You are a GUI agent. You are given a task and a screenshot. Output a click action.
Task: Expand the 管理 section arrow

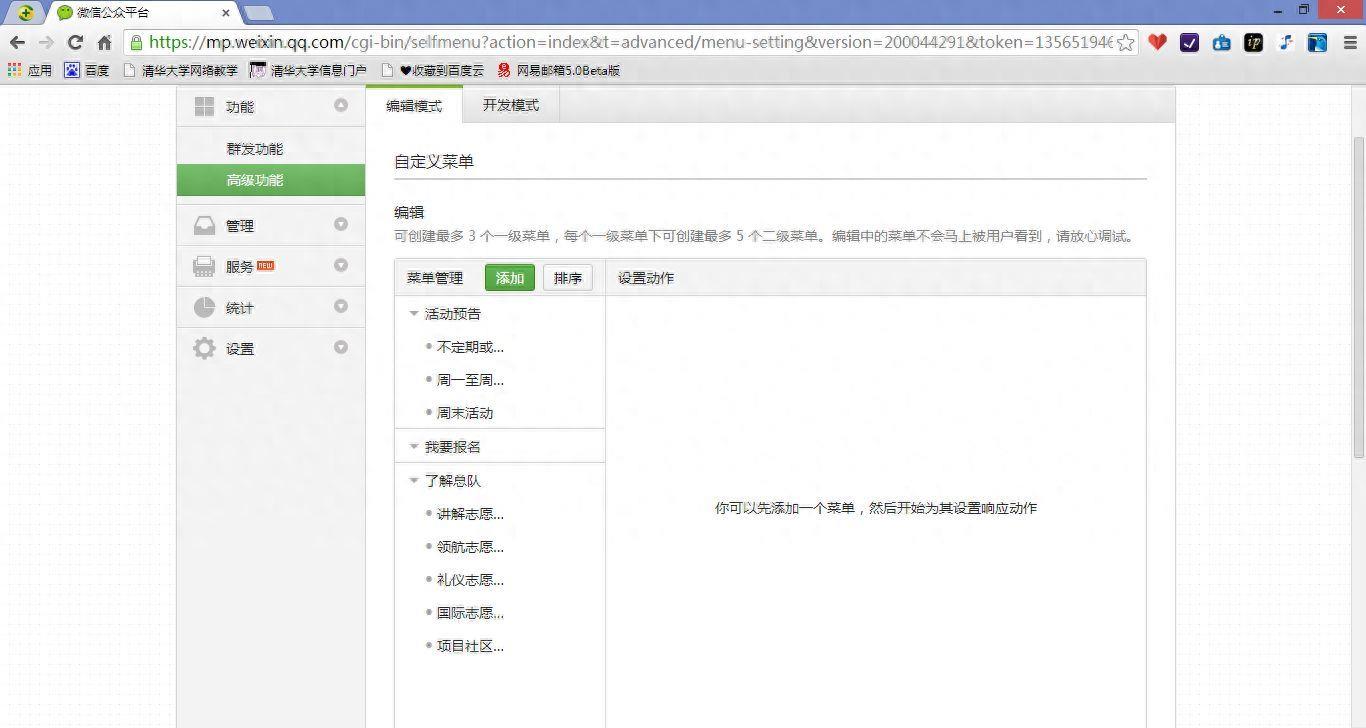pos(341,224)
